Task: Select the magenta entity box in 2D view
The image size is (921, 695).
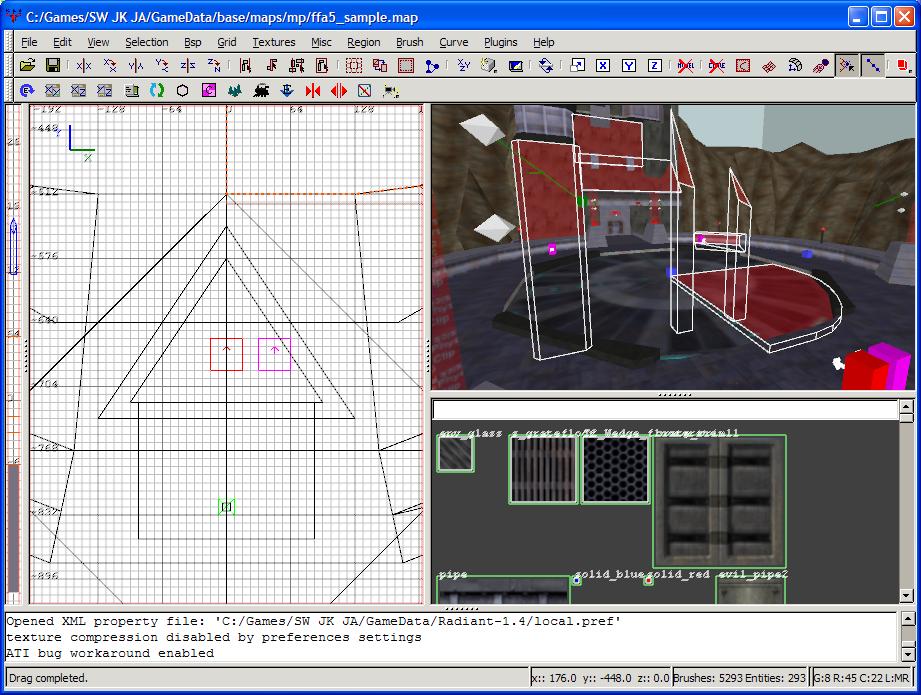Action: 274,354
